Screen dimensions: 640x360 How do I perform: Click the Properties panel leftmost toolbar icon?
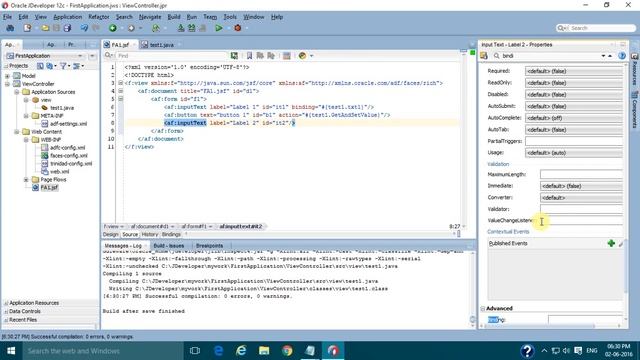[x=484, y=56]
